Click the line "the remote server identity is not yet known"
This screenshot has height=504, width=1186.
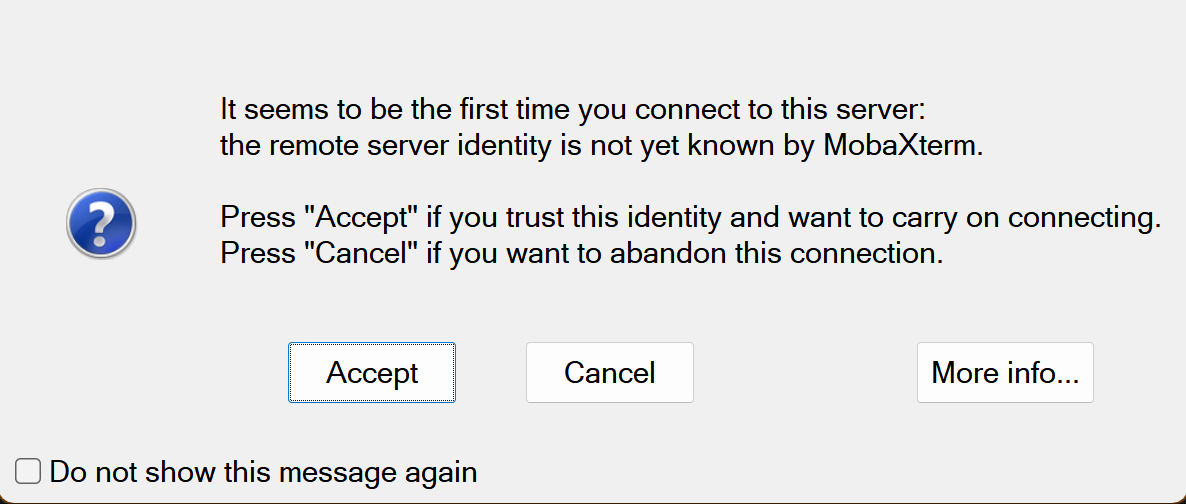coord(602,146)
